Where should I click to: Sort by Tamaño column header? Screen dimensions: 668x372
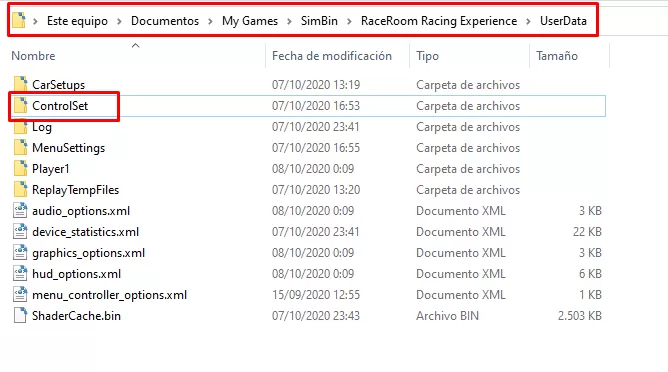point(557,56)
